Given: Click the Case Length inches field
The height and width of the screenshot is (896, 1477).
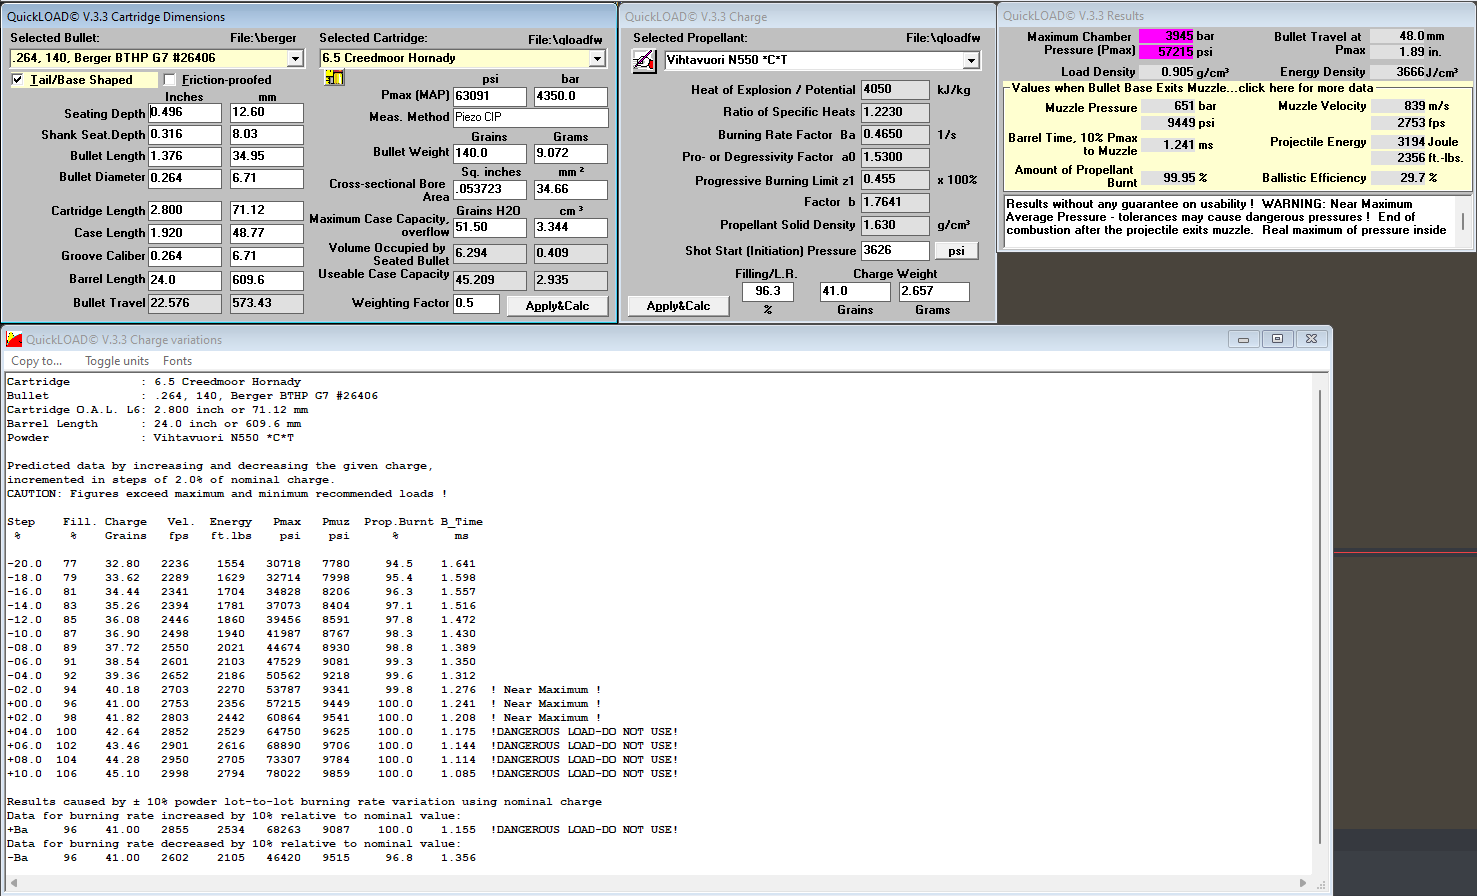Looking at the screenshot, I should [x=185, y=233].
